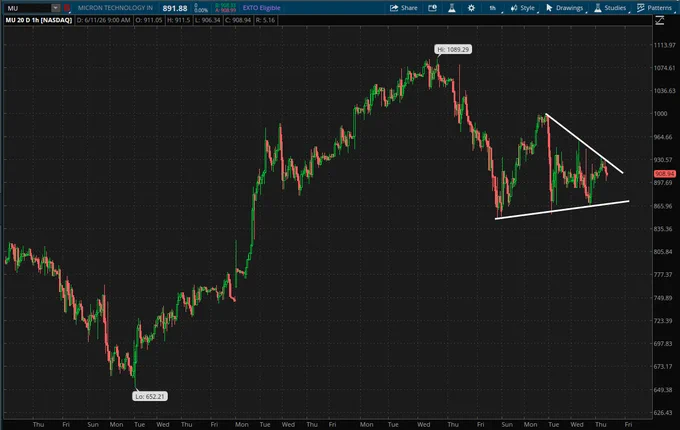Click the 626.43 price axis label
The image size is (680, 430).
[663, 413]
